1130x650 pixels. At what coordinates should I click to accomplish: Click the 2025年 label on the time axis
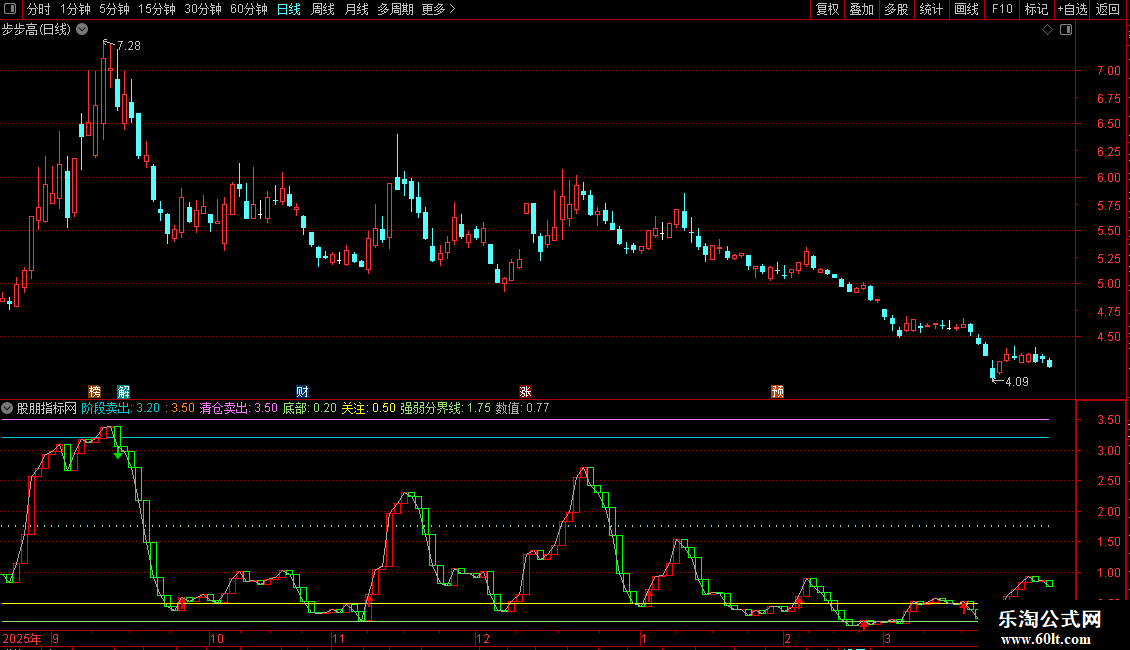[22, 638]
